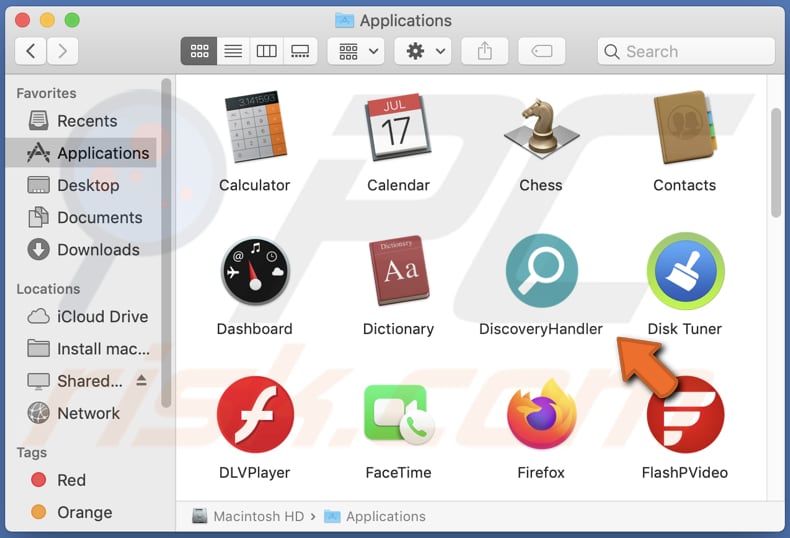Open the gear action menu
This screenshot has width=790, height=538.
tap(423, 51)
